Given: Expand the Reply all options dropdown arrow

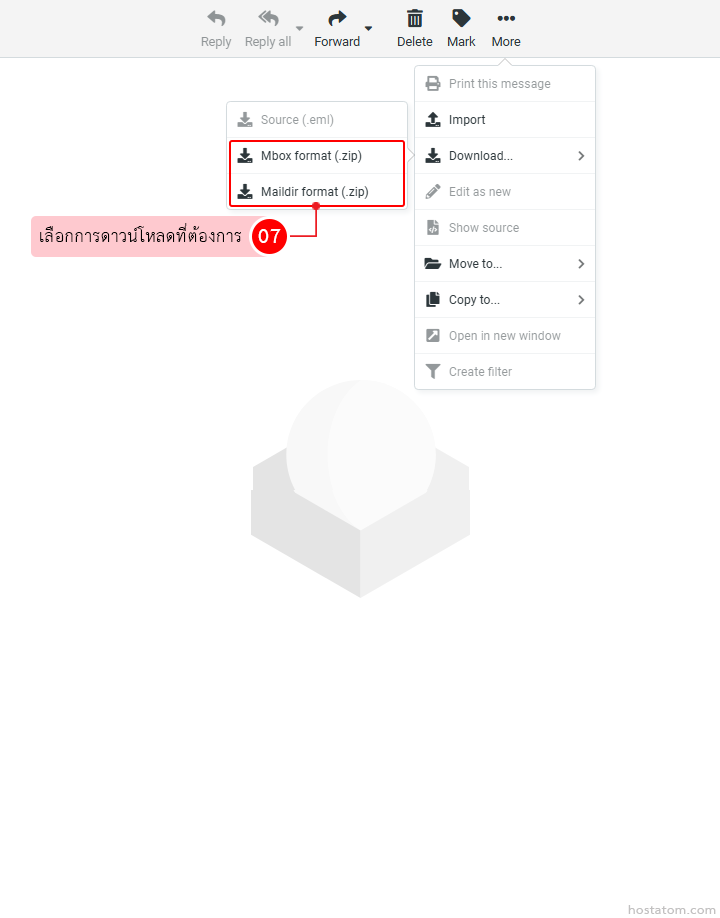Looking at the screenshot, I should (x=299, y=28).
